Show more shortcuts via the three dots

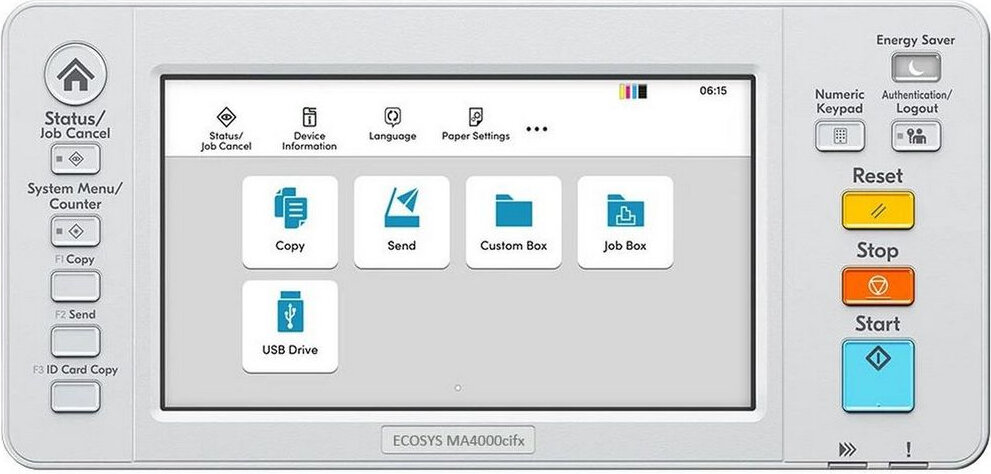point(537,129)
